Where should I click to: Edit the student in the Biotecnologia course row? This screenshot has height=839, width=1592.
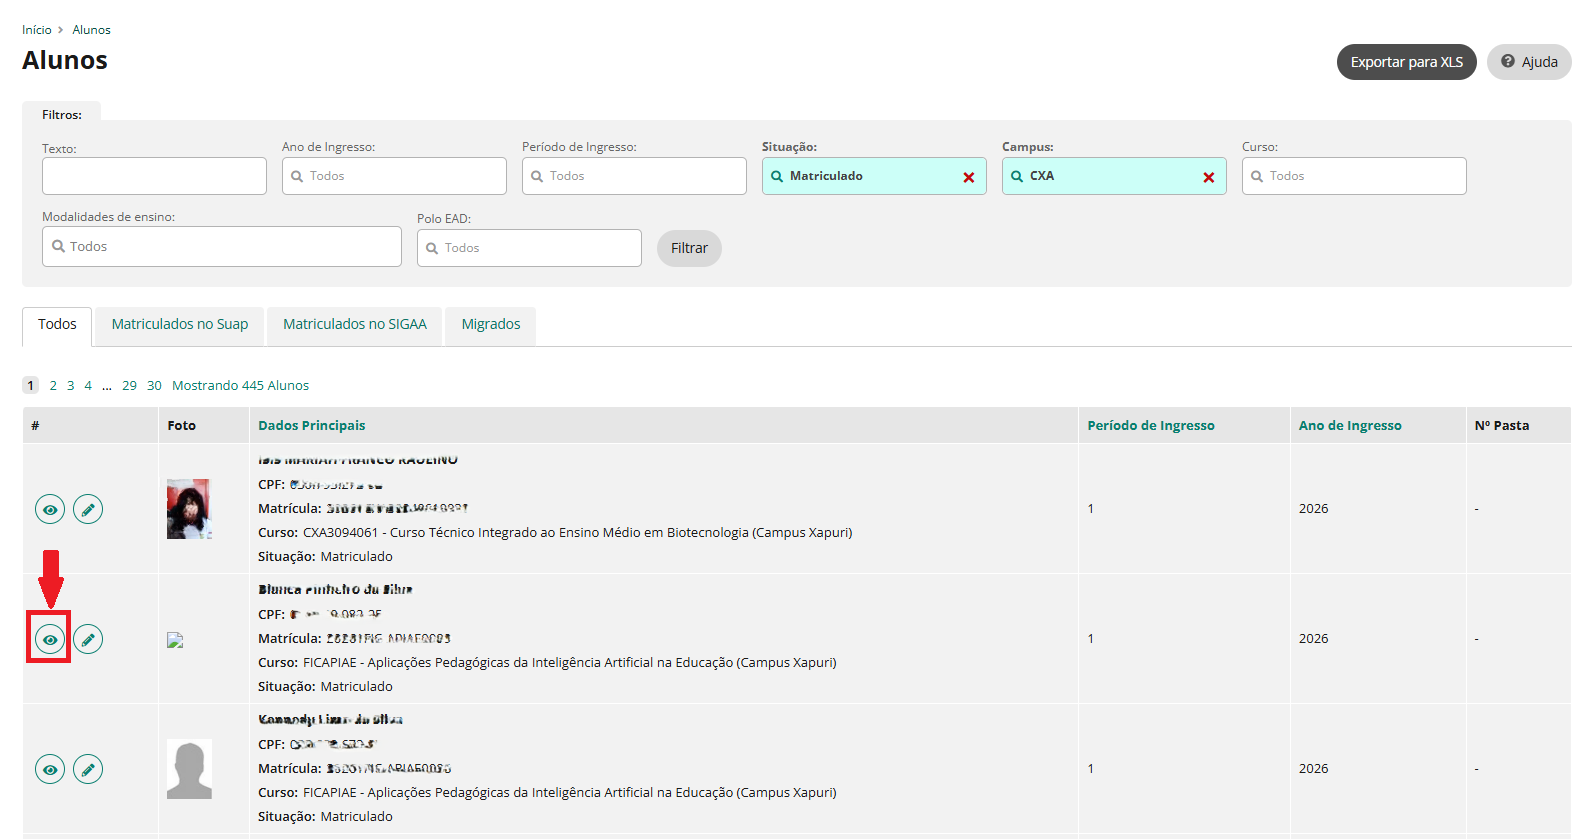tap(88, 509)
